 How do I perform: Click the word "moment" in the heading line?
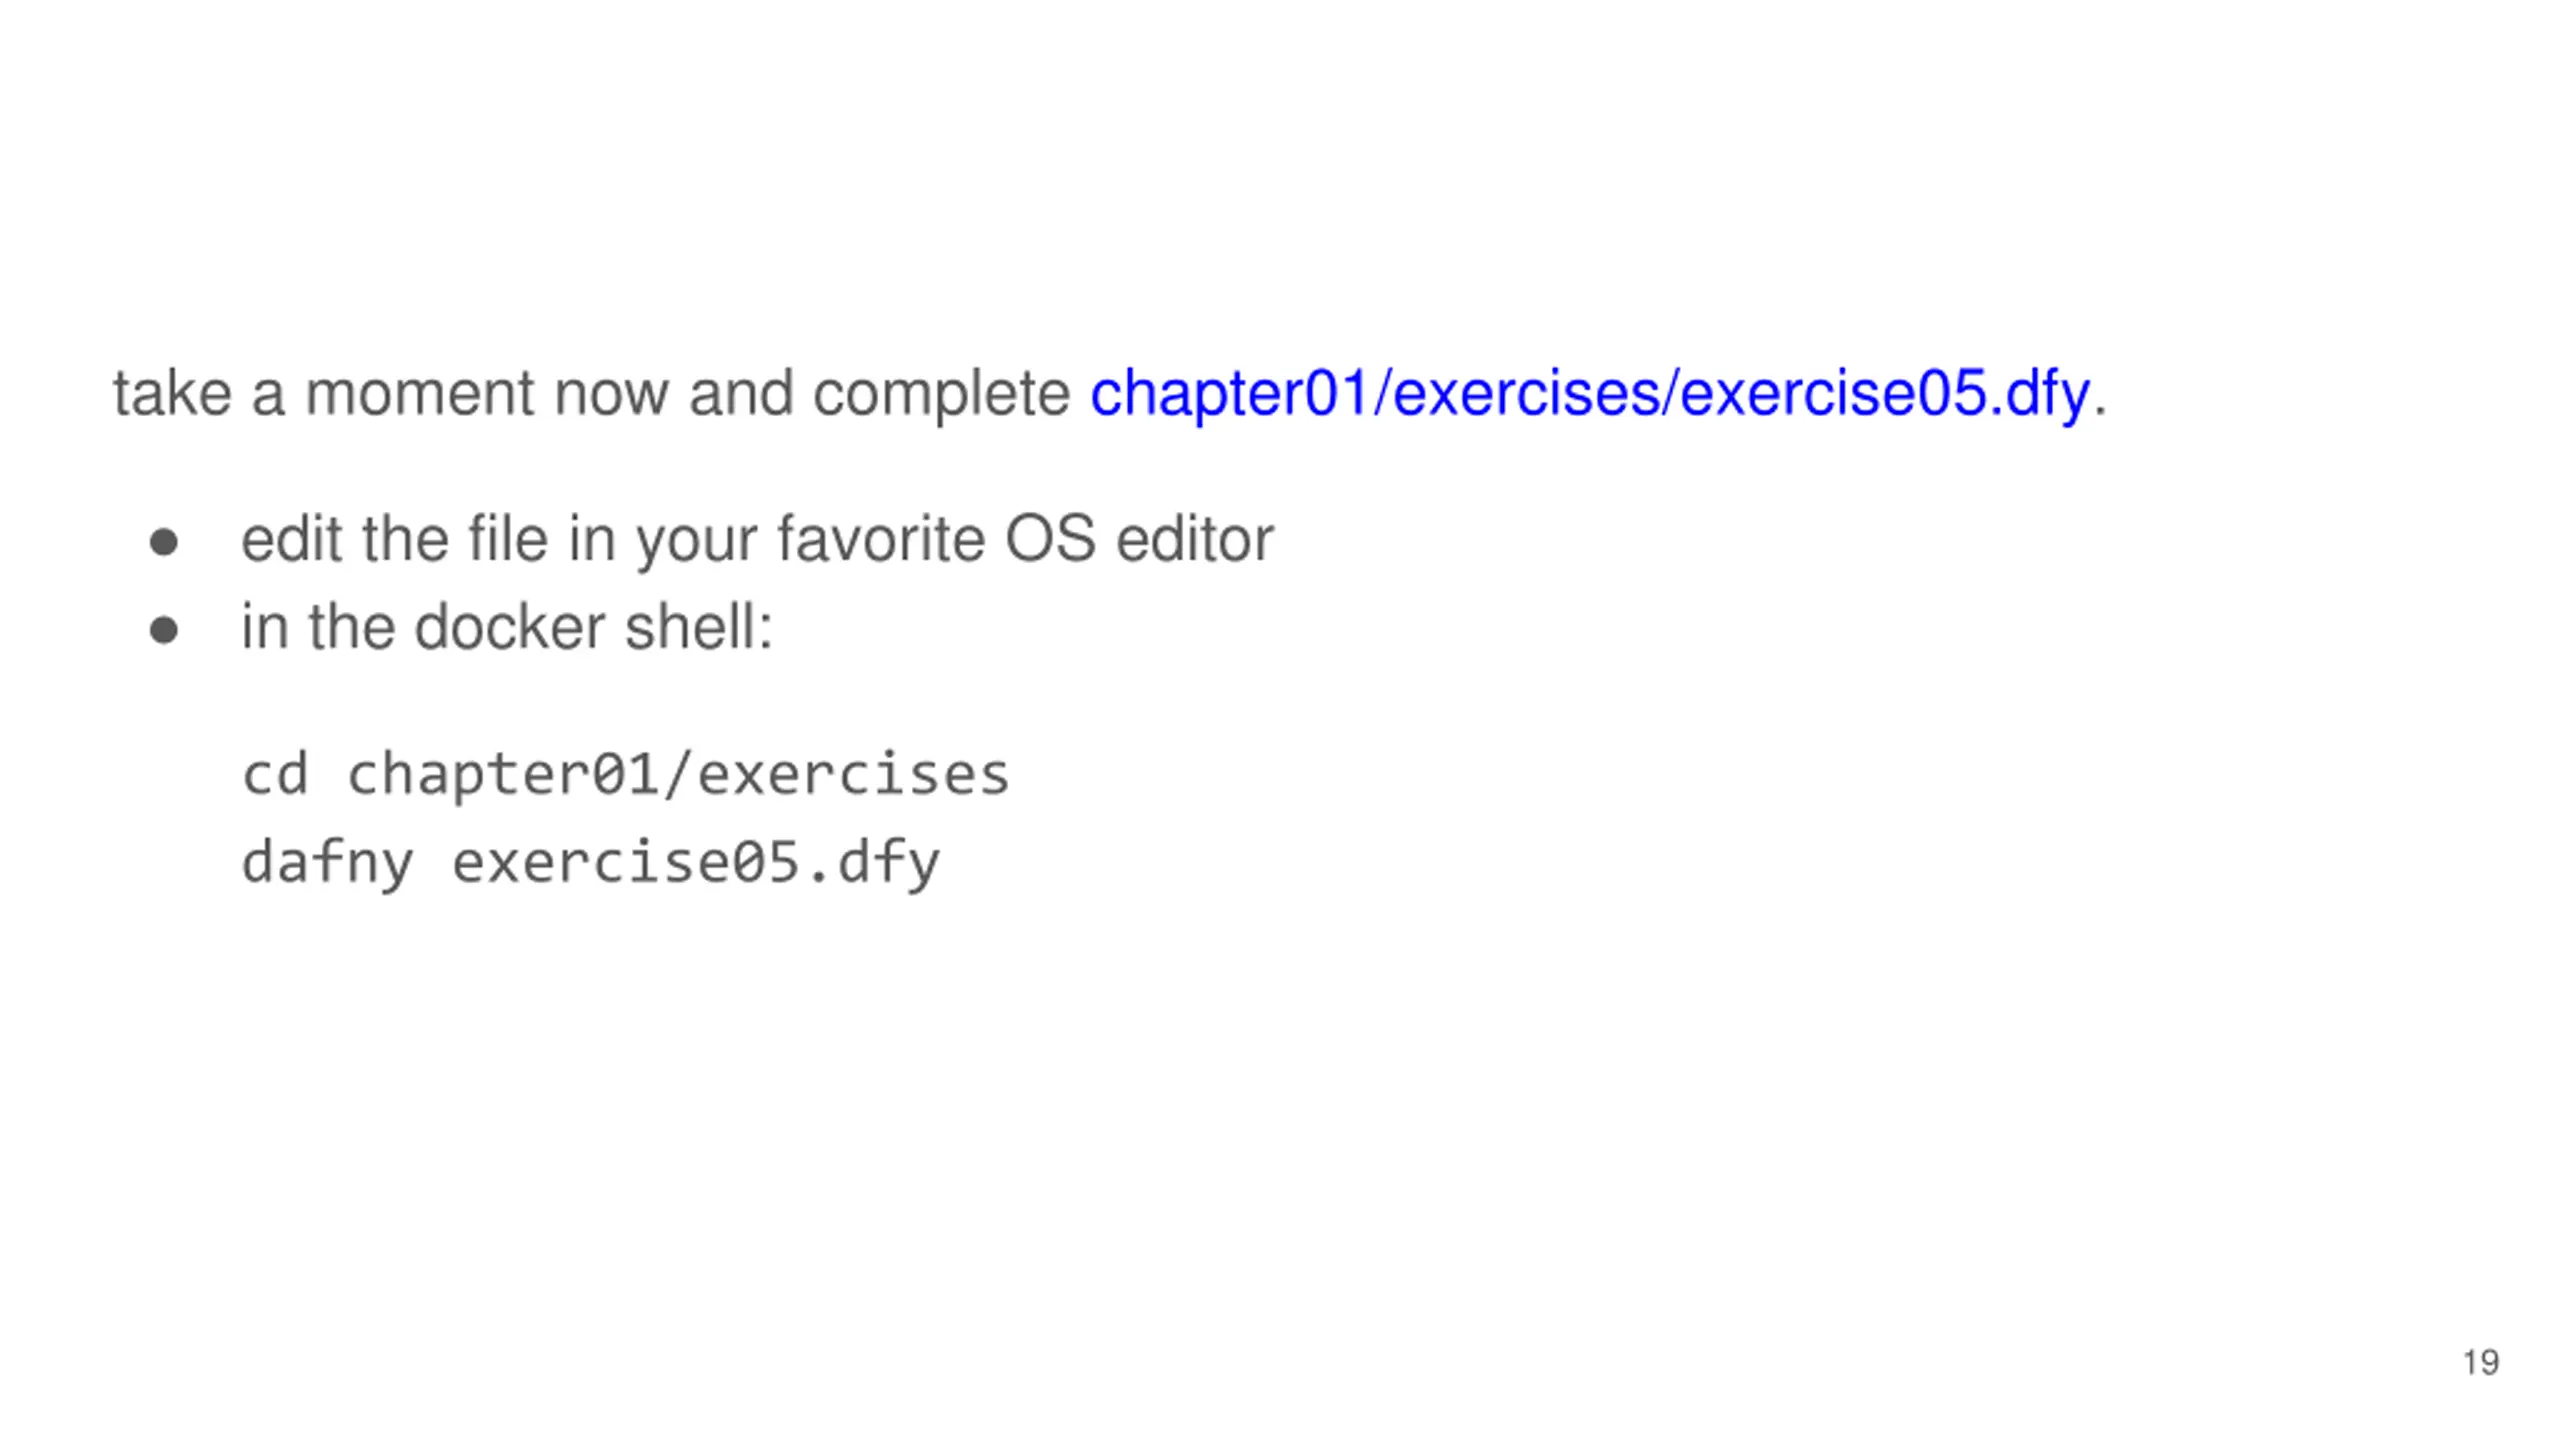click(418, 393)
